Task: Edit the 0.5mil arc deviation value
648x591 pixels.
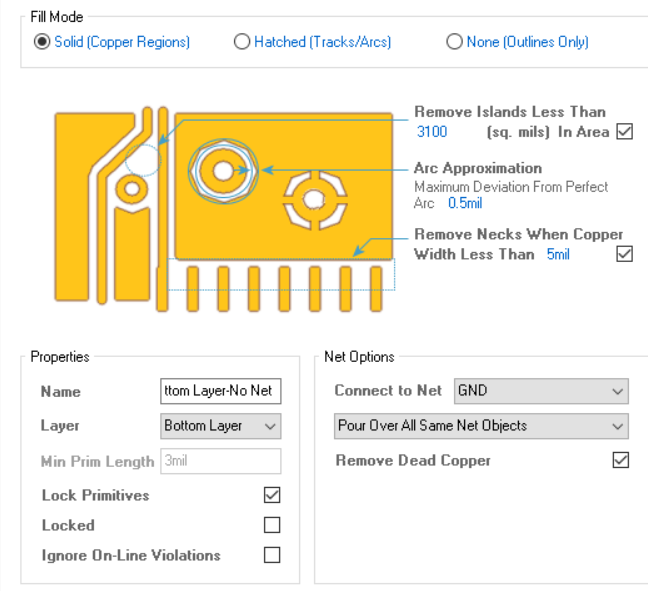Action: click(x=465, y=203)
